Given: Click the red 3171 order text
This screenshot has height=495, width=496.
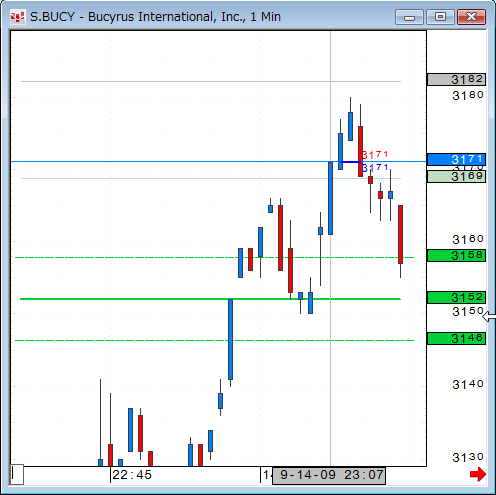Looking at the screenshot, I should pyautogui.click(x=375, y=155).
